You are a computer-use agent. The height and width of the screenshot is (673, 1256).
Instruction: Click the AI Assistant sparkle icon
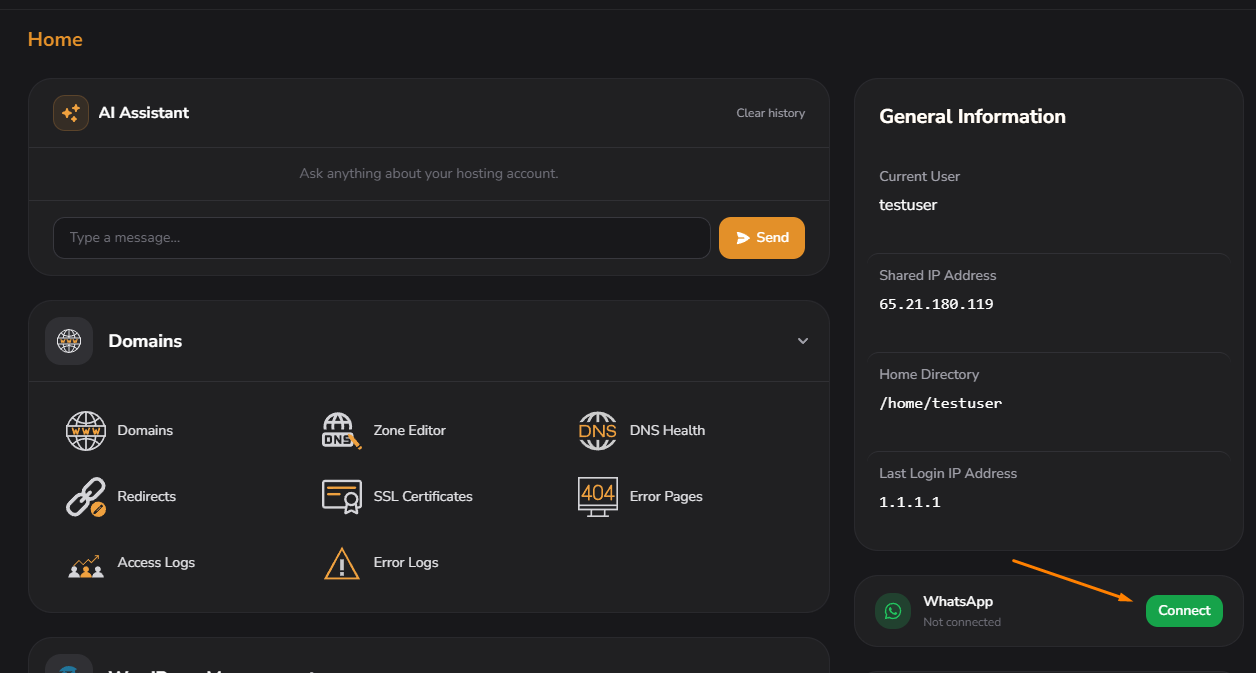pyautogui.click(x=71, y=113)
